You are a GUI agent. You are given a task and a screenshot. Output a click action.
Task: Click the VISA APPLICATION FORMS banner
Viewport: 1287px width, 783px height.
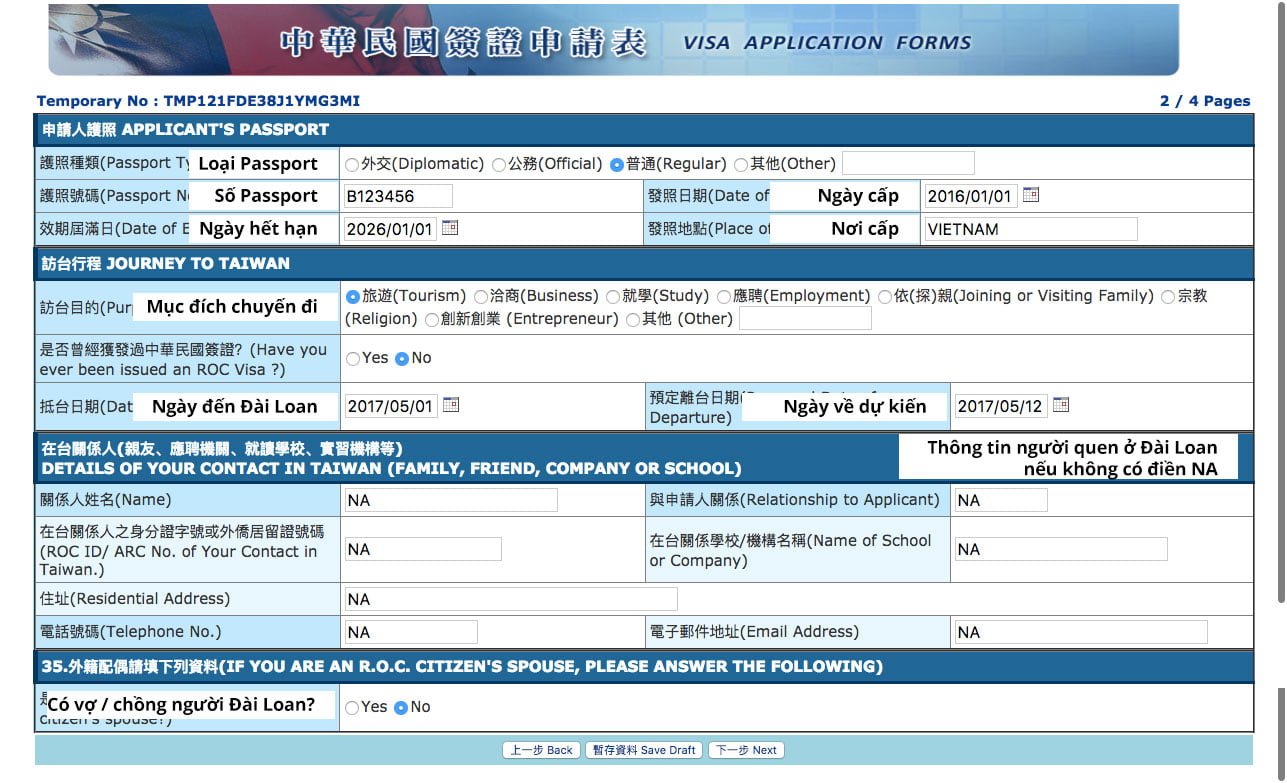point(613,40)
